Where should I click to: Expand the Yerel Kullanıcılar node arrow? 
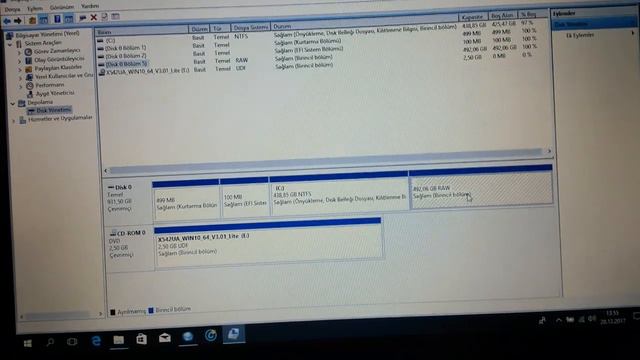click(20, 78)
